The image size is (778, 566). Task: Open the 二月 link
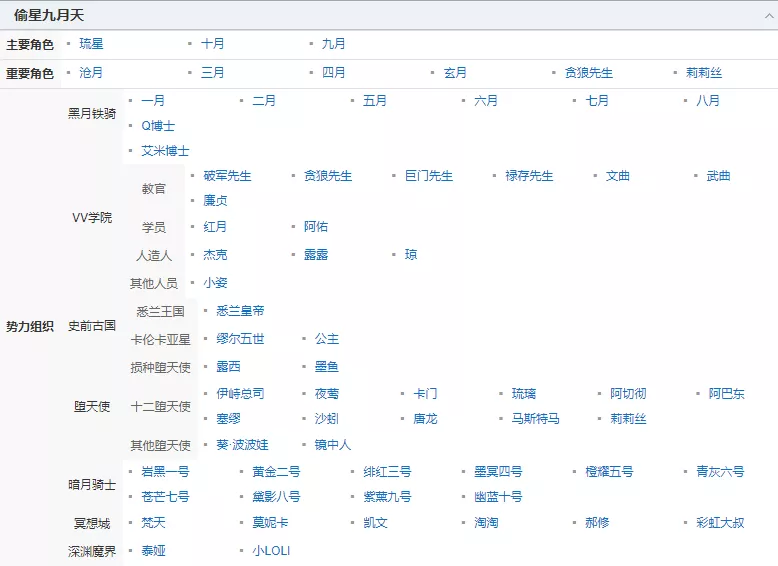coord(264,101)
